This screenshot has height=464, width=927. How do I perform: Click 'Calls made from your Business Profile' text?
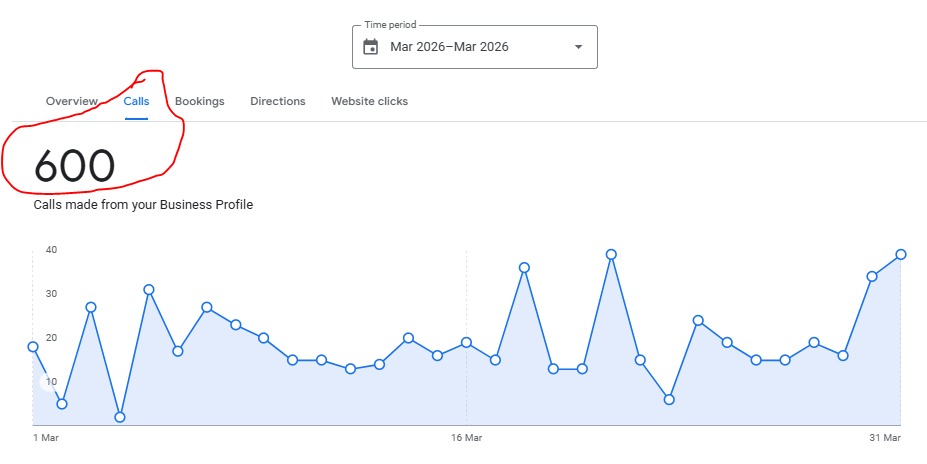coord(143,205)
